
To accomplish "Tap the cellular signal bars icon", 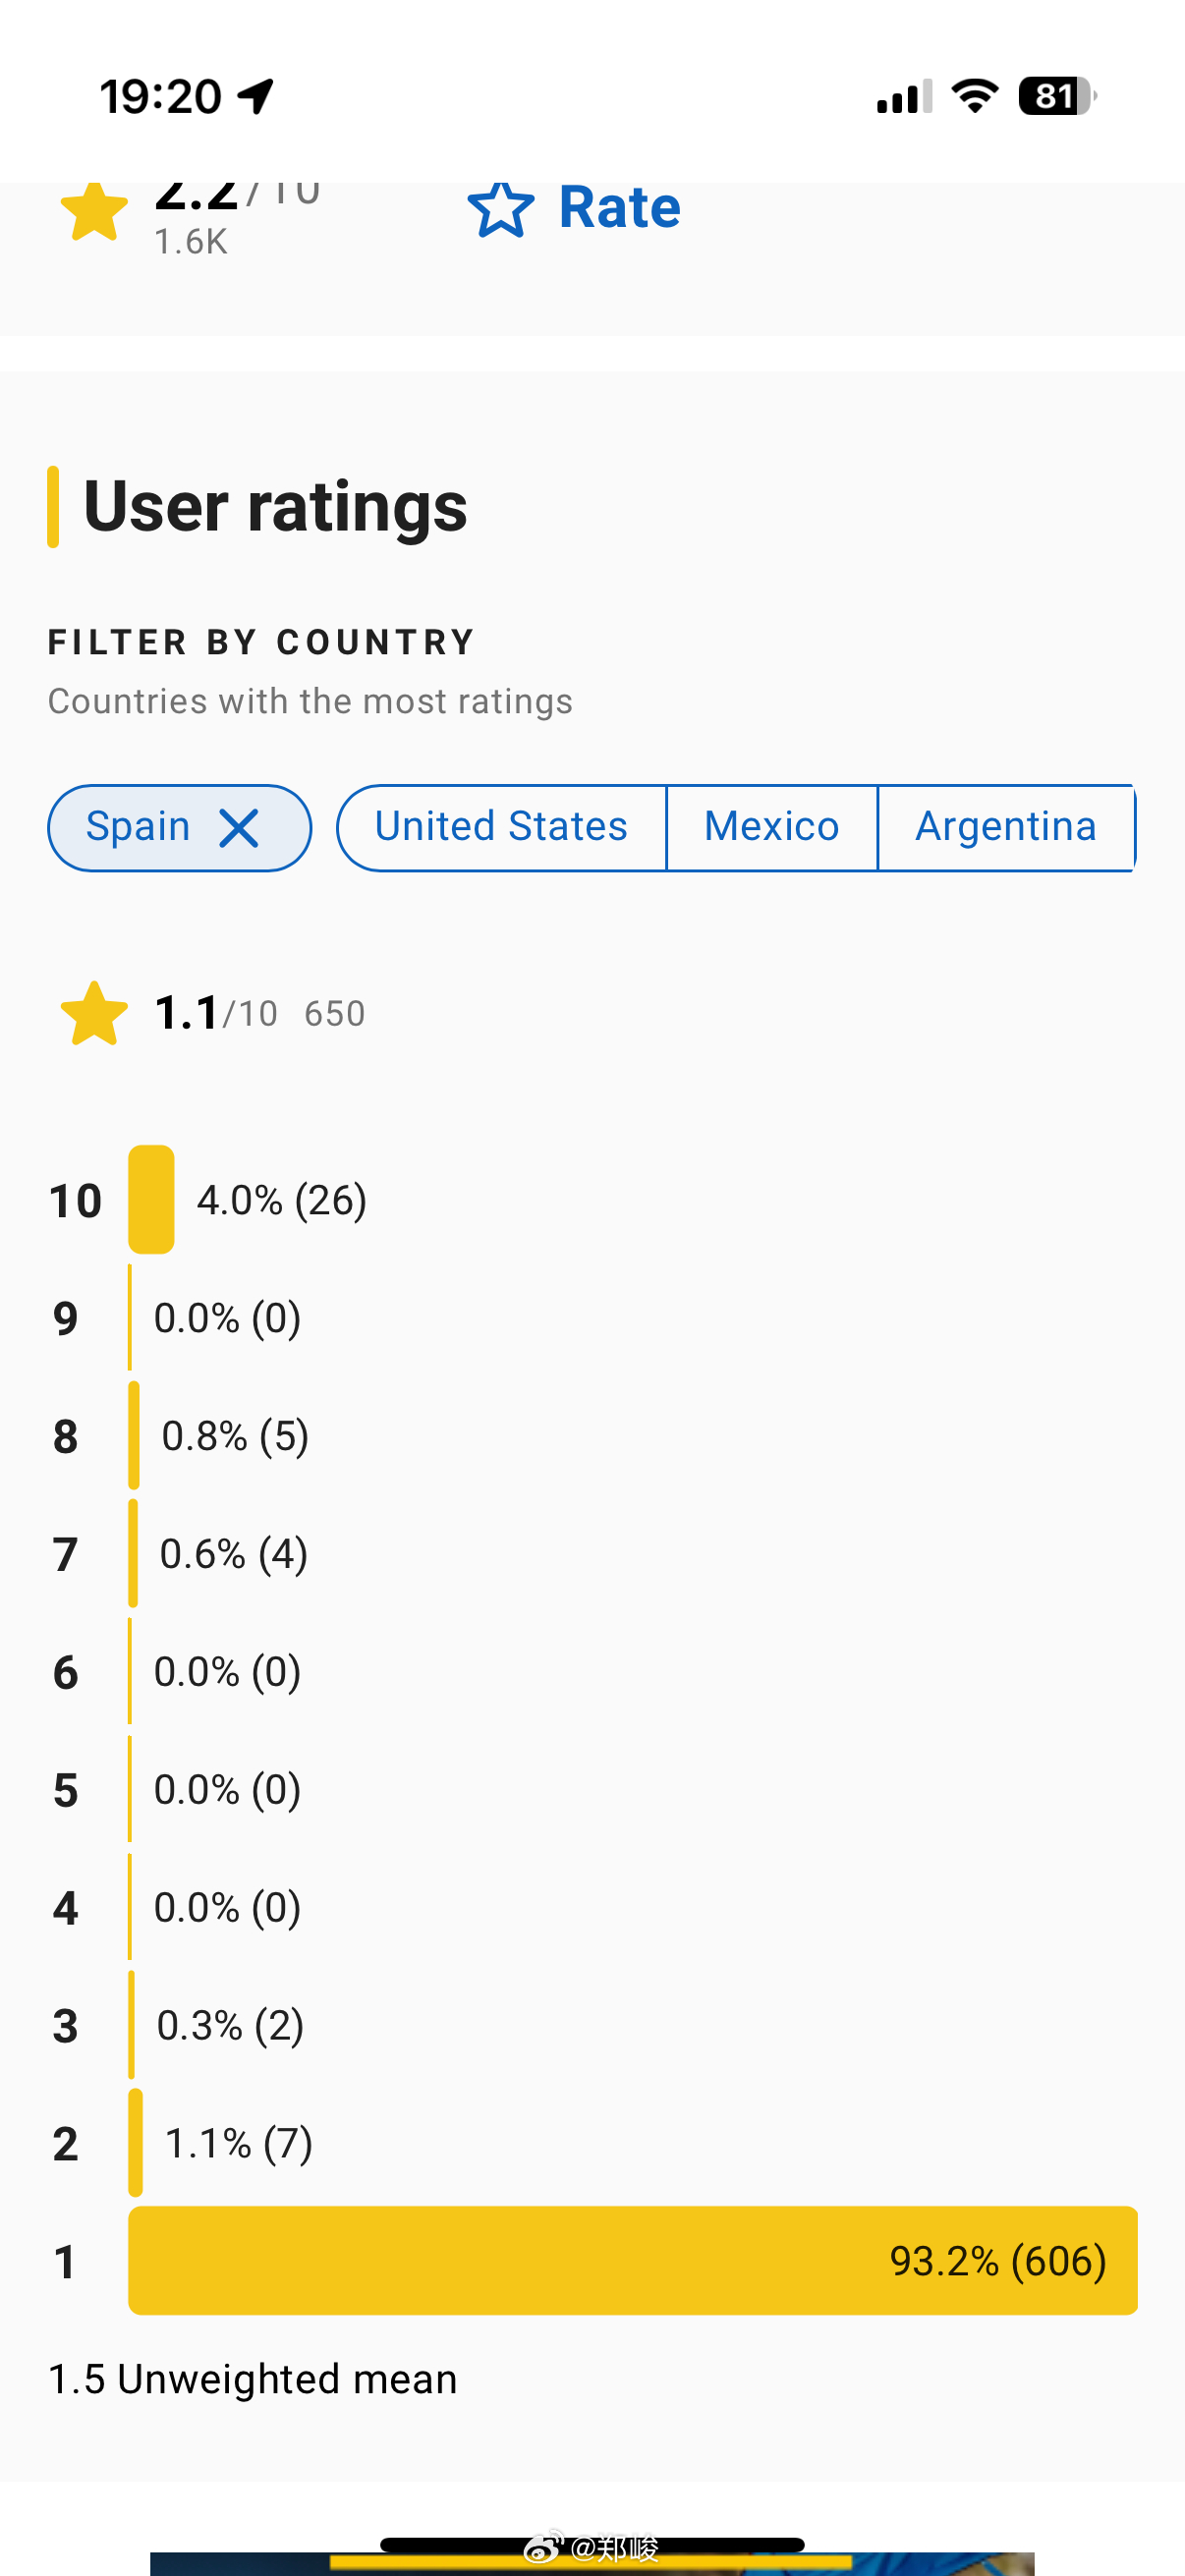I will [903, 96].
